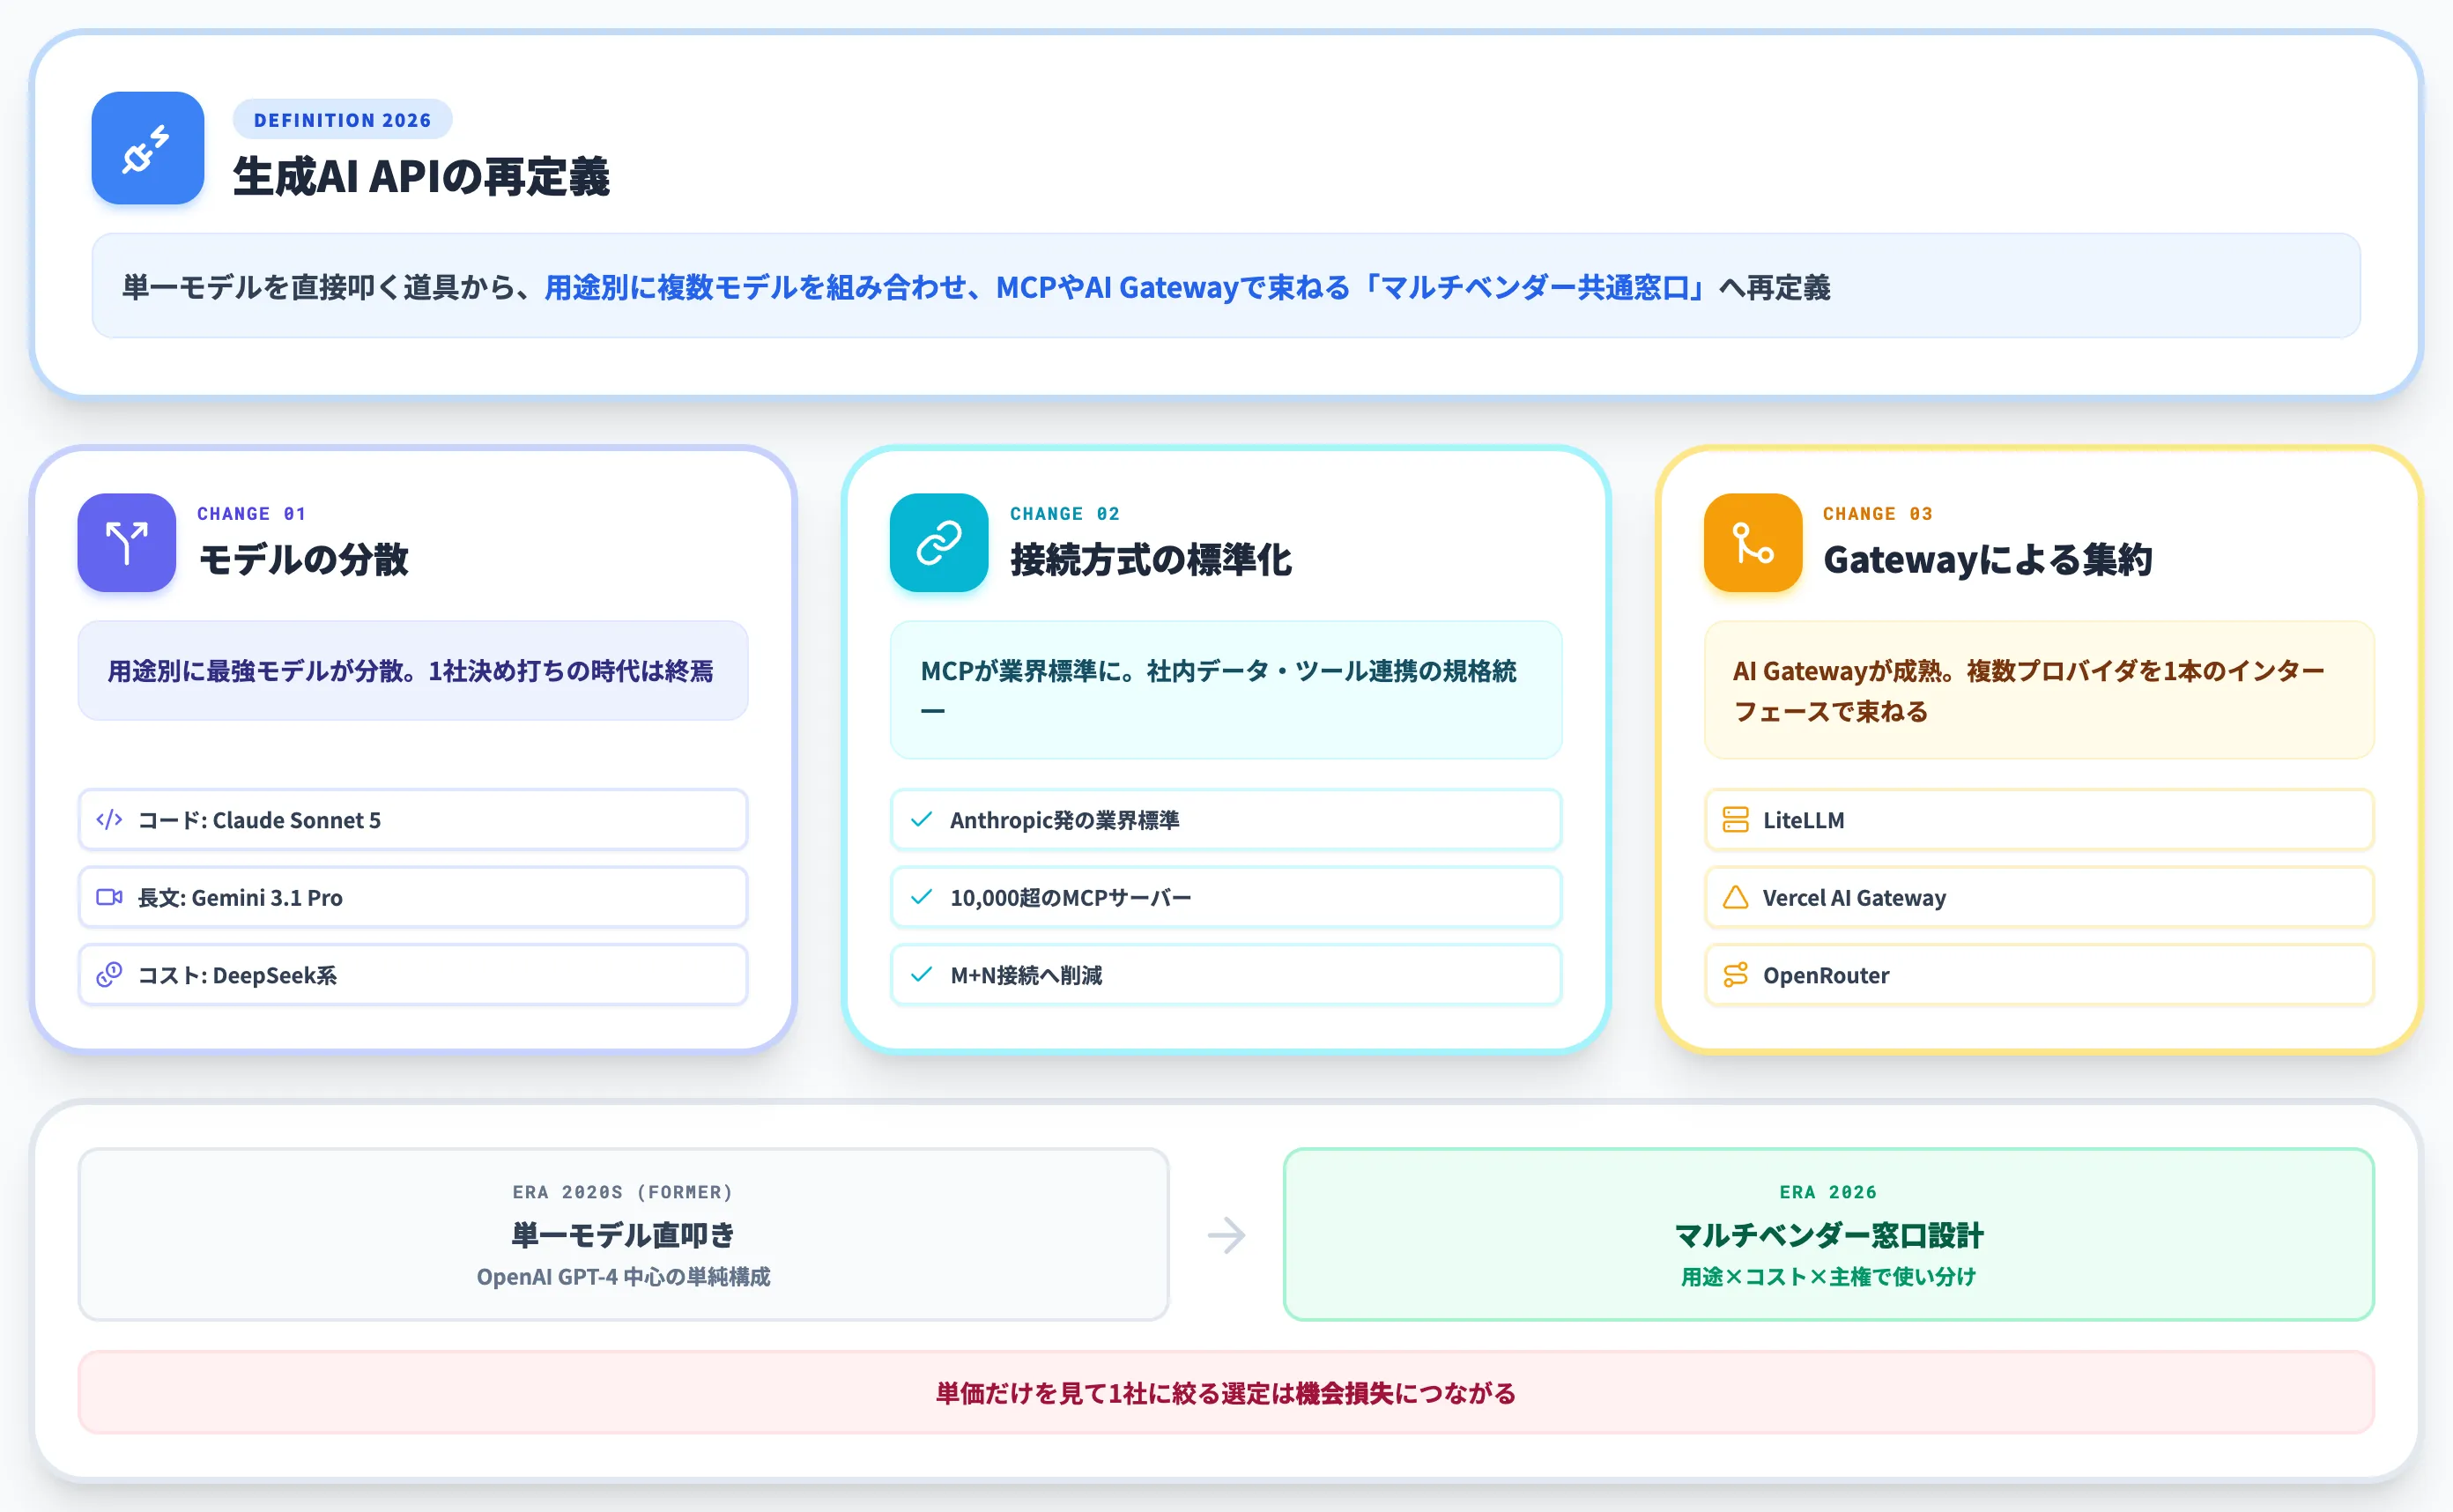Click the teal link icon for 接続方式の標準化
The image size is (2453, 1512).
click(x=938, y=542)
